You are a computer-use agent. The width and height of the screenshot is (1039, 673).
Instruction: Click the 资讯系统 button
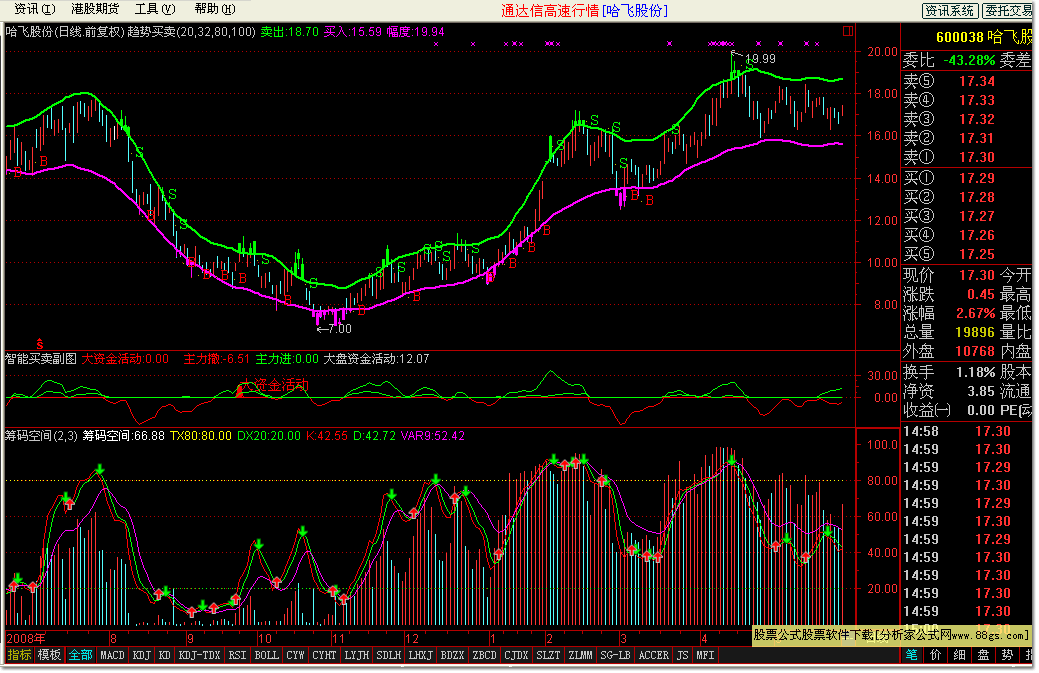click(x=950, y=11)
